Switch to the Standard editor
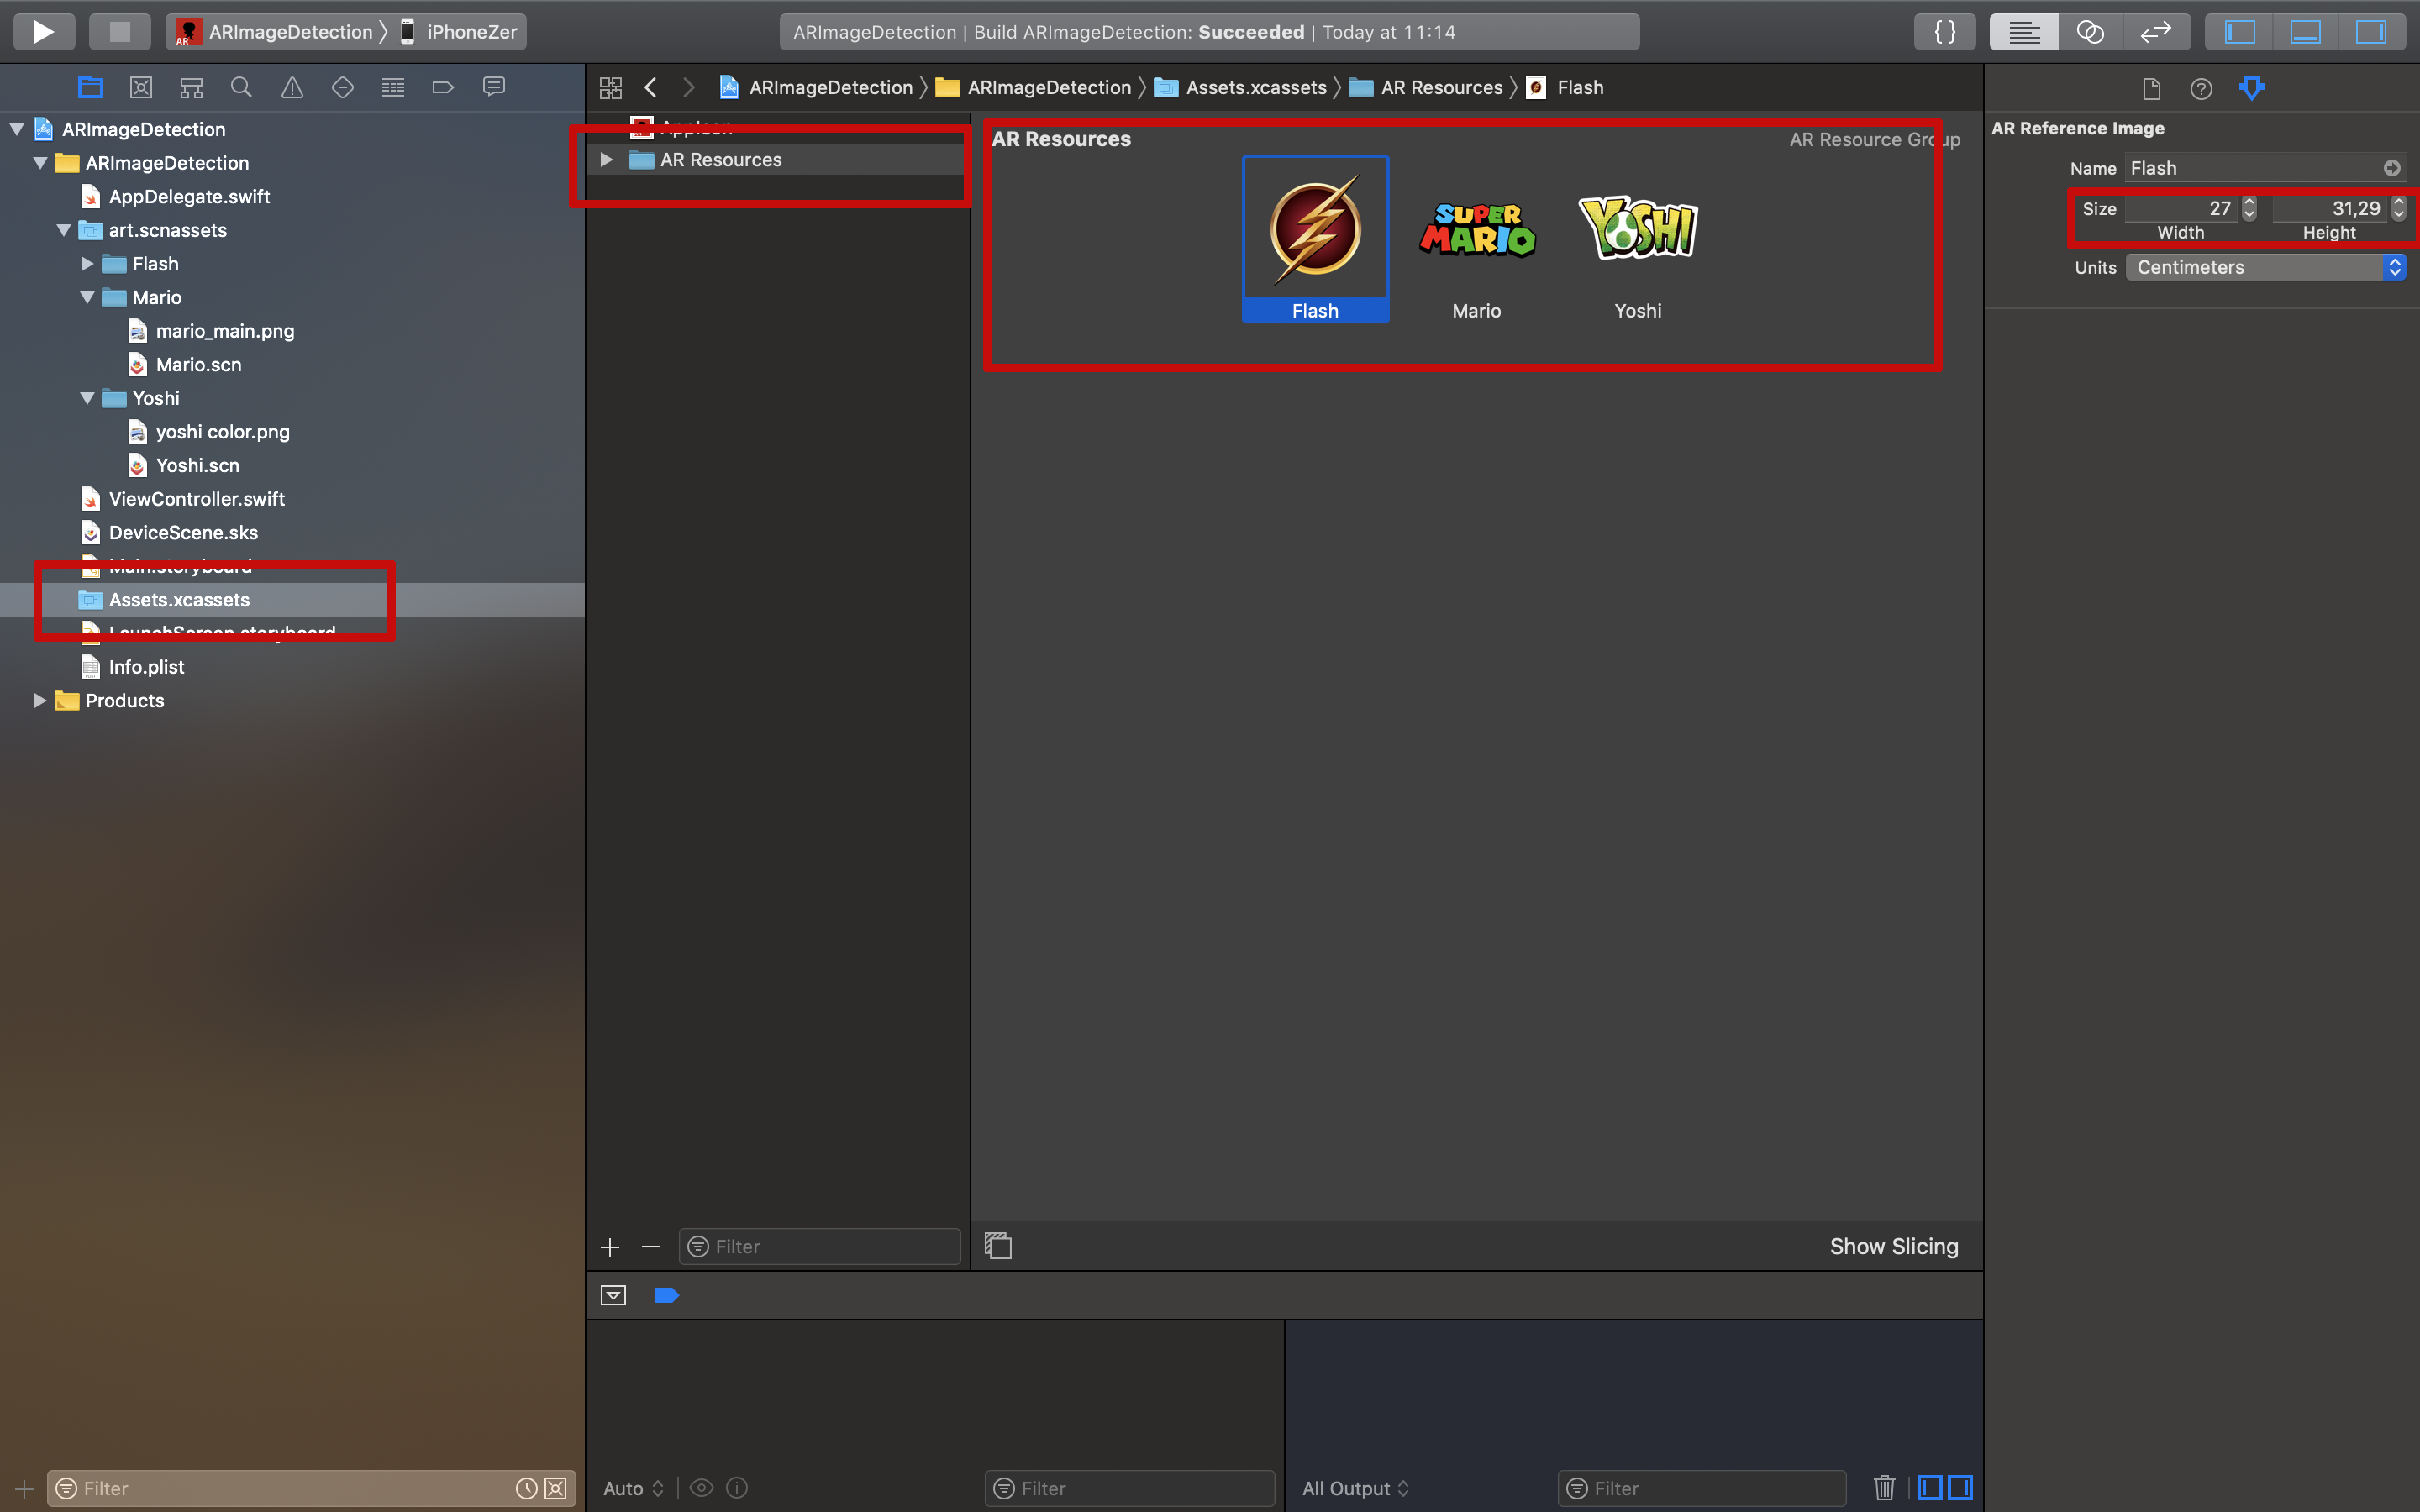 click(x=2023, y=31)
